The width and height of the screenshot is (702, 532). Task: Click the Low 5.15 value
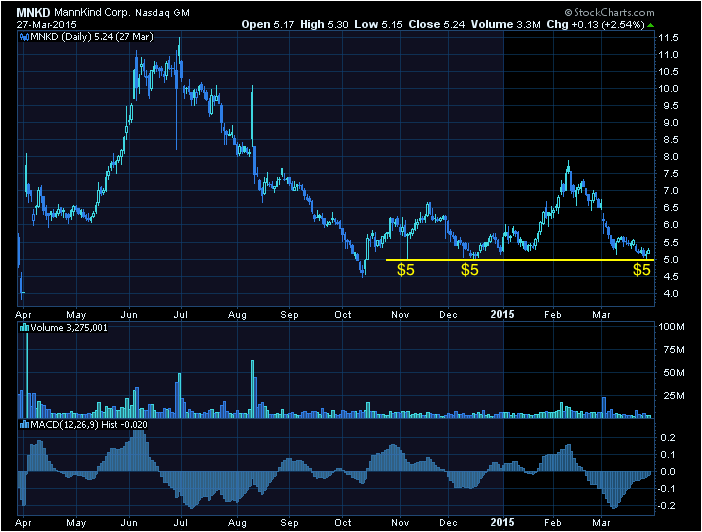click(378, 24)
